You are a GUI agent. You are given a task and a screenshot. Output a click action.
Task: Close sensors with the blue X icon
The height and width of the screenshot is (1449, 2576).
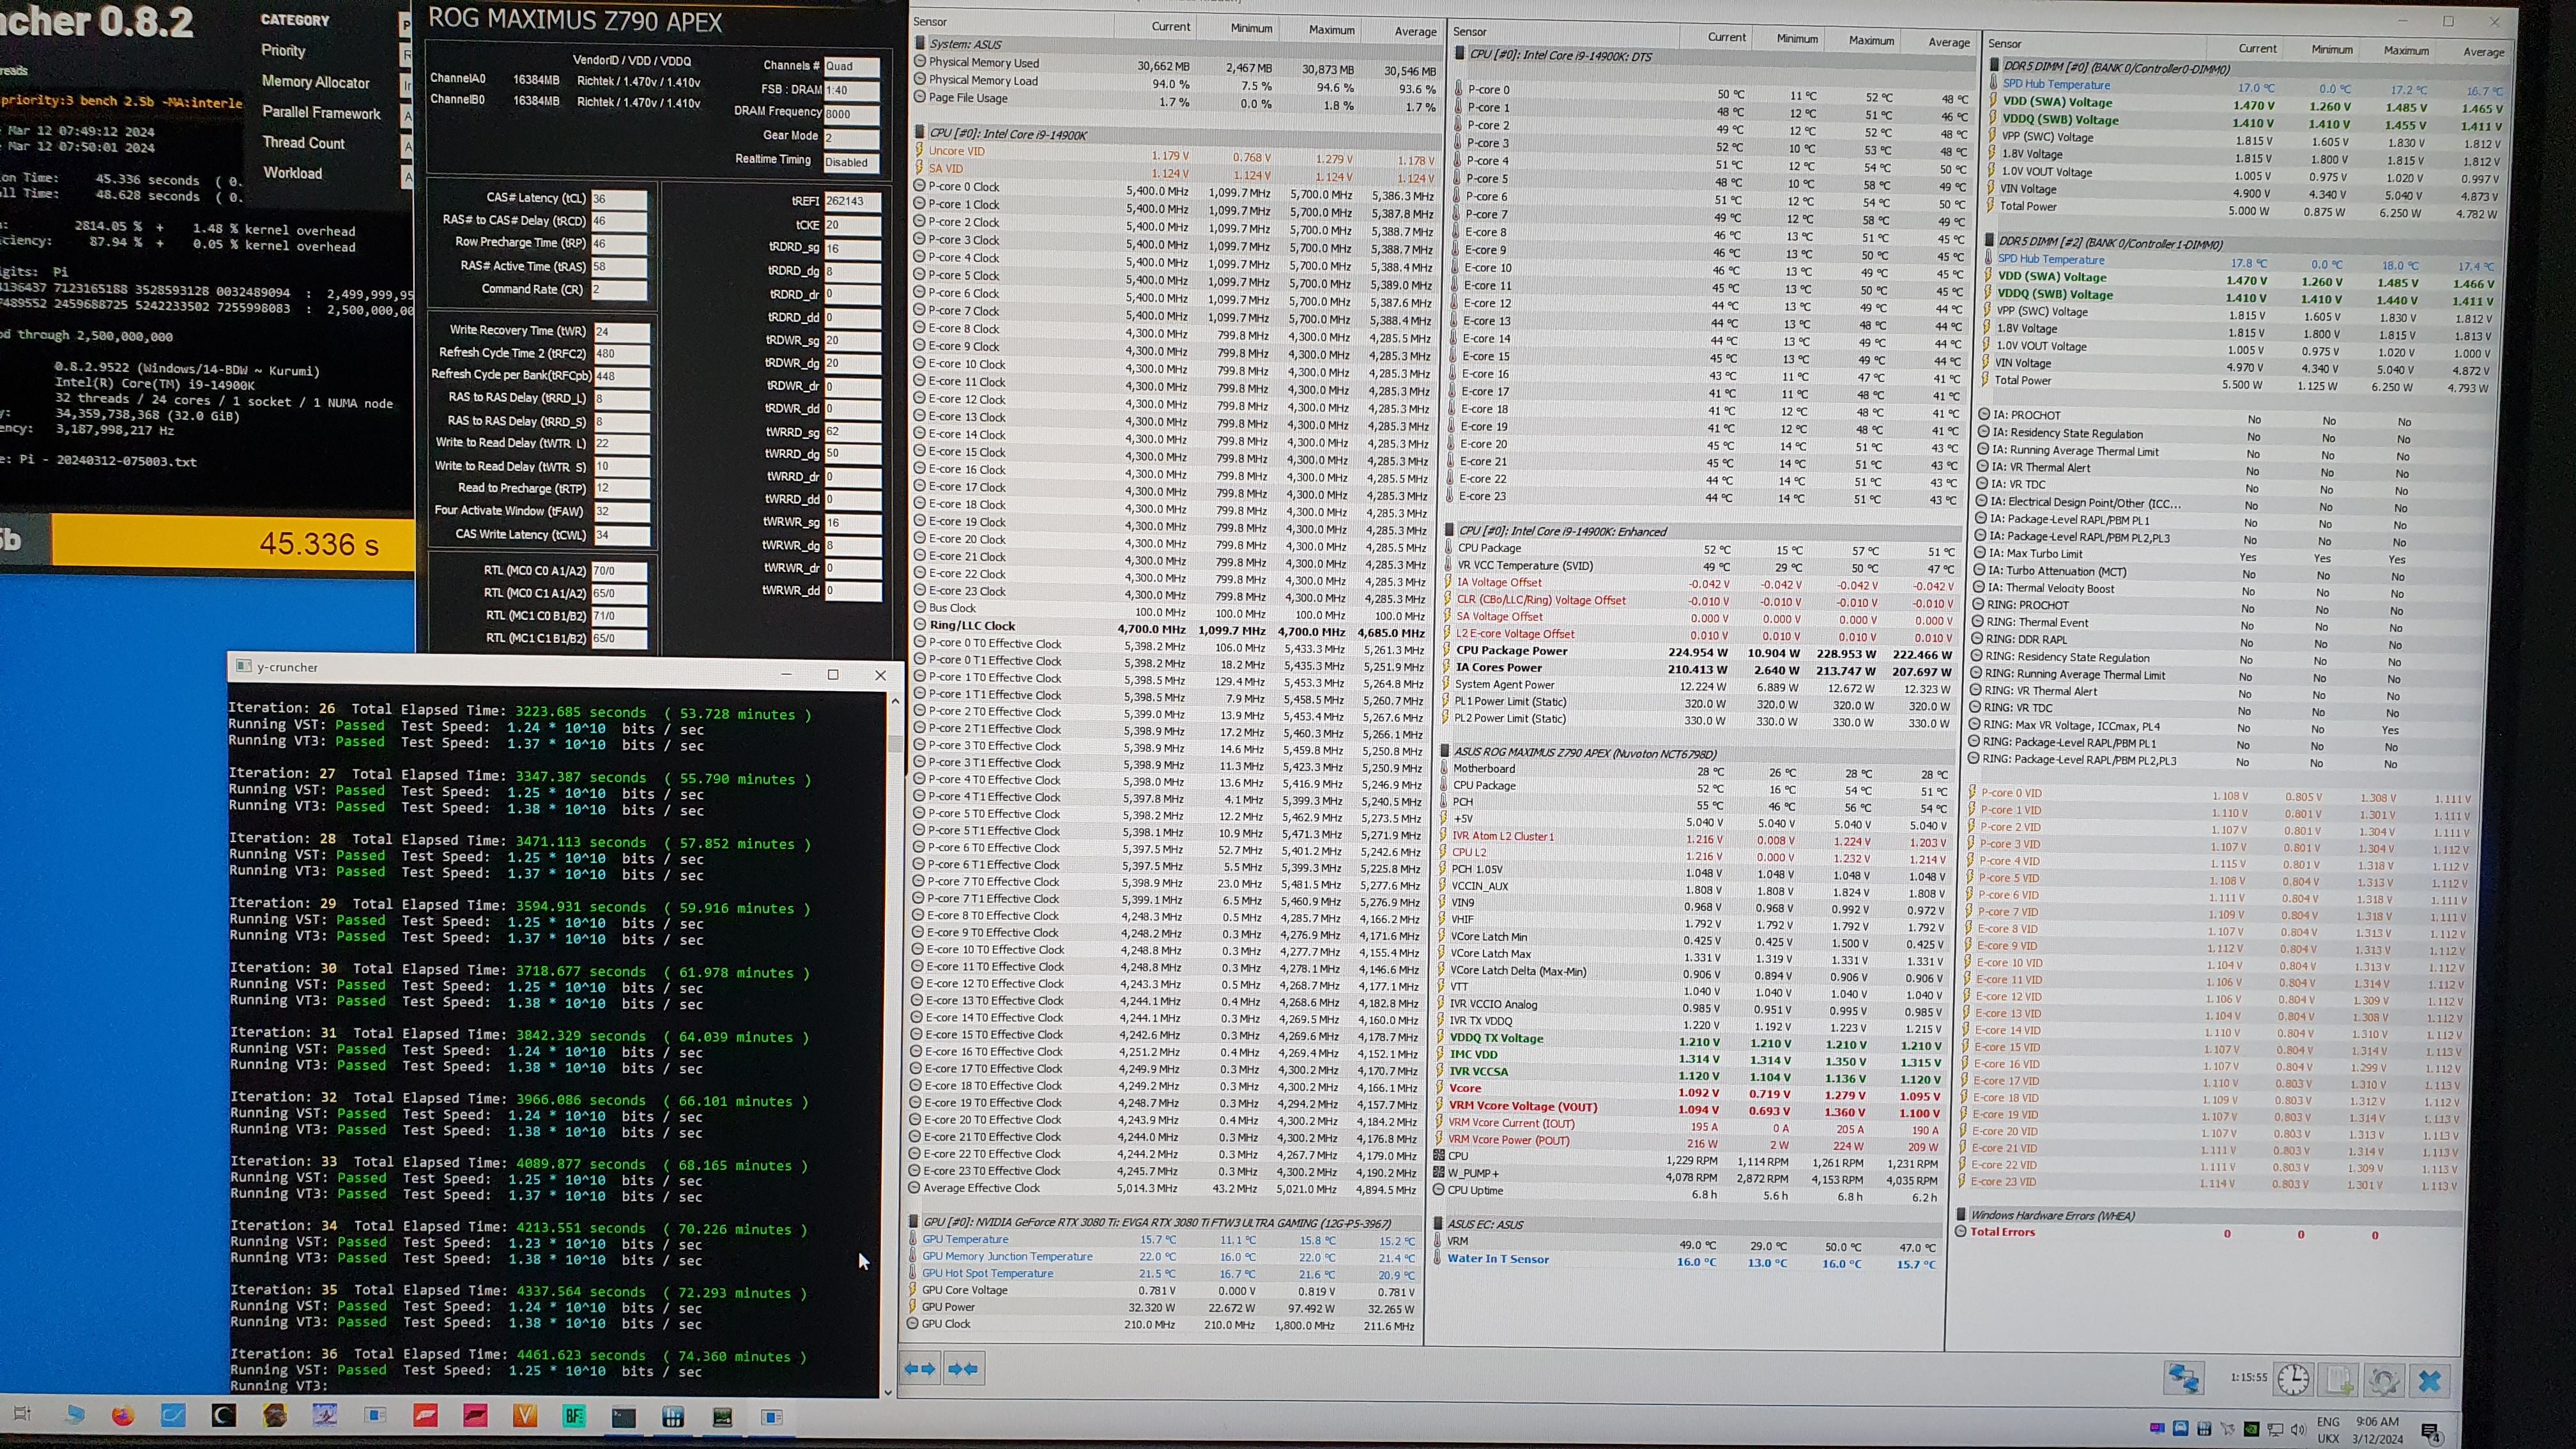2430,1382
